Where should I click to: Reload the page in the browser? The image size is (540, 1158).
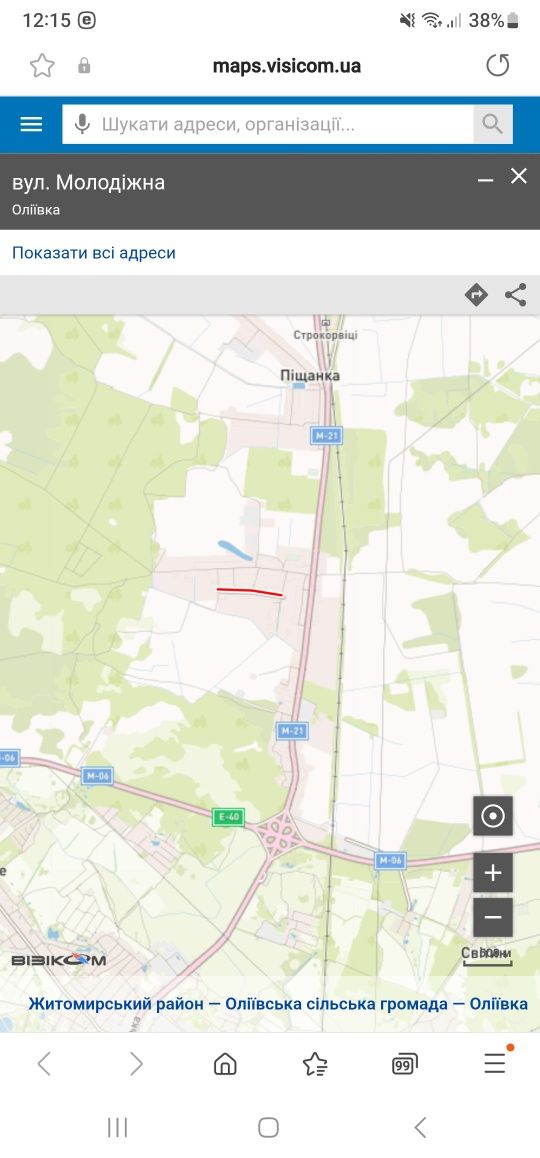click(498, 66)
